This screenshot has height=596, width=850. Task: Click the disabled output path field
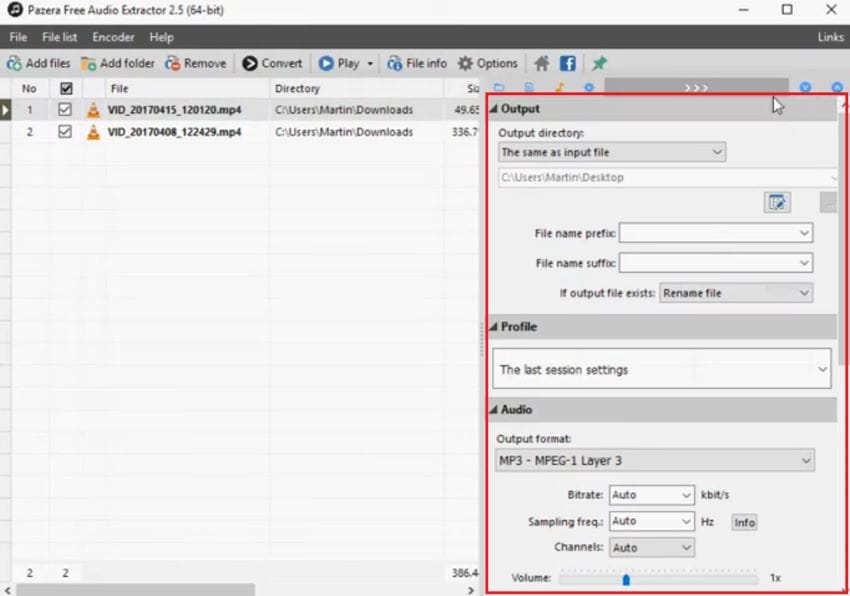tap(668, 177)
